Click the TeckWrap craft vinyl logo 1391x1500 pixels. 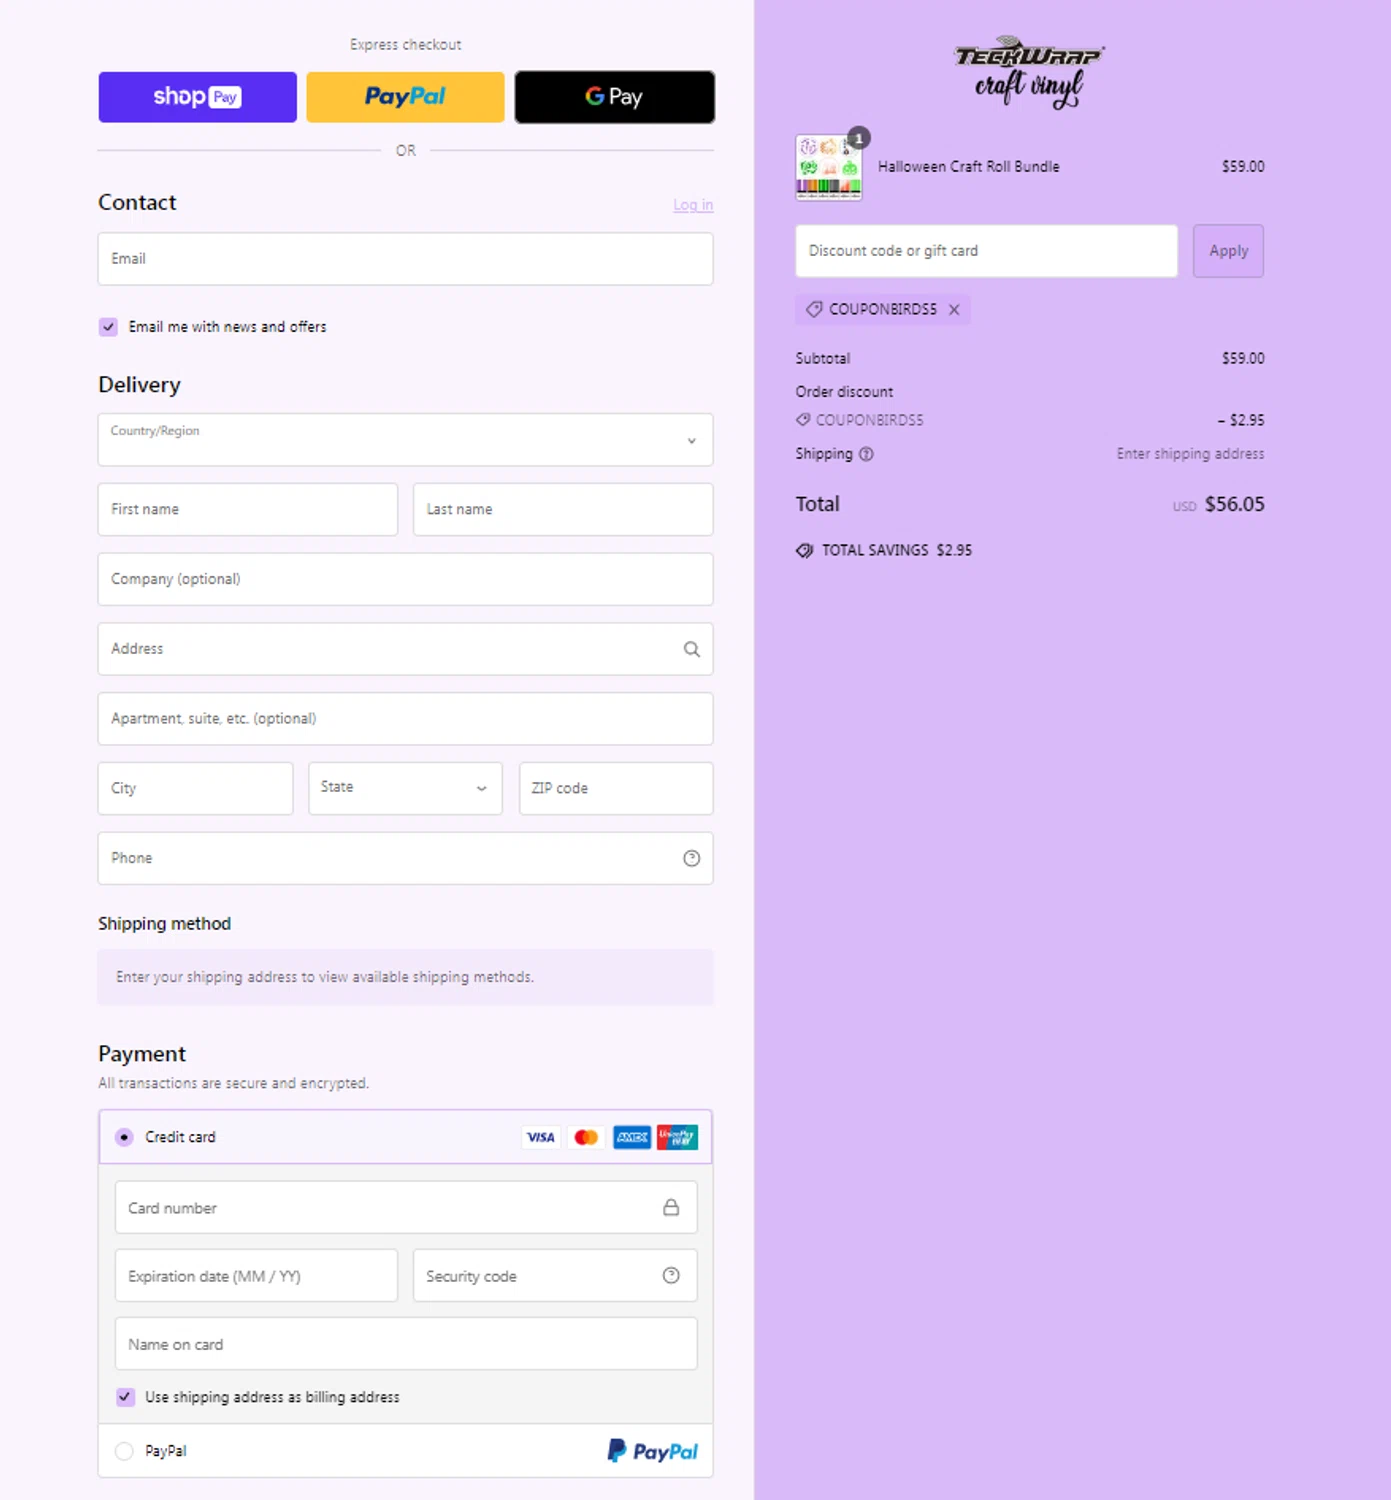pos(1029,72)
